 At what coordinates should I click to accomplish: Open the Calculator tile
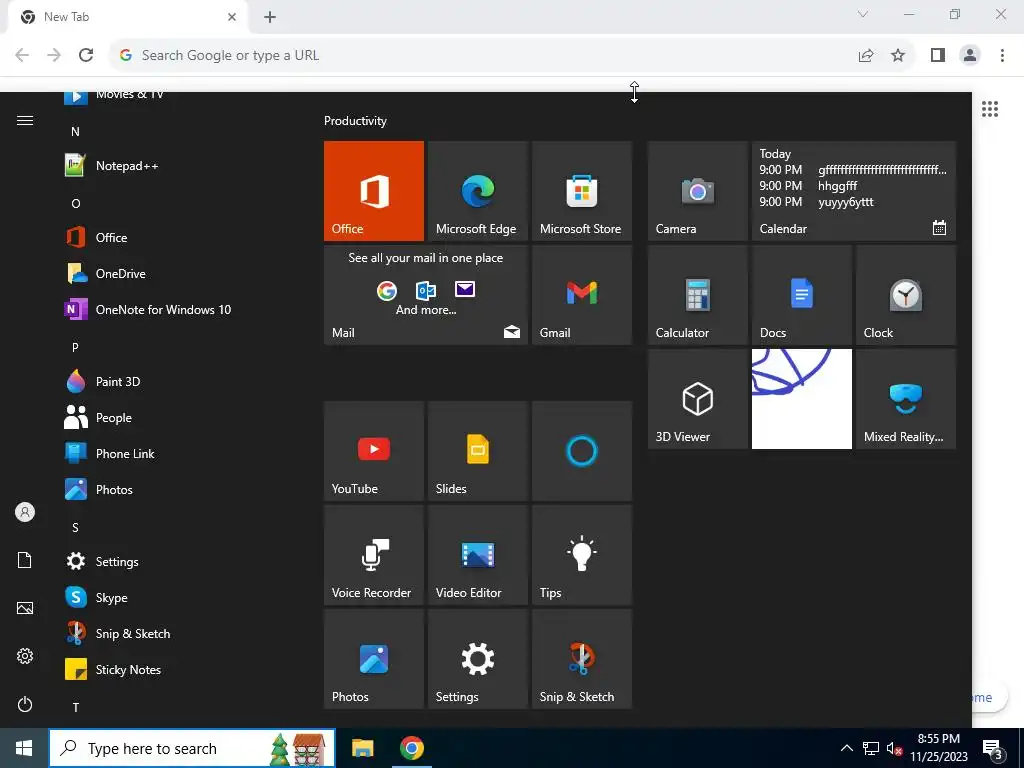coord(697,295)
